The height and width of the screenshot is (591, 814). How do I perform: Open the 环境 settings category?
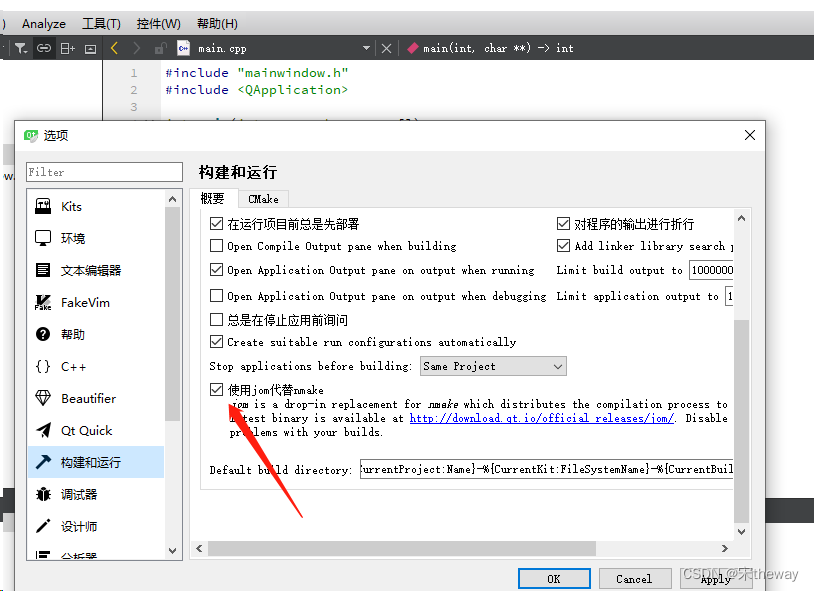[x=72, y=238]
